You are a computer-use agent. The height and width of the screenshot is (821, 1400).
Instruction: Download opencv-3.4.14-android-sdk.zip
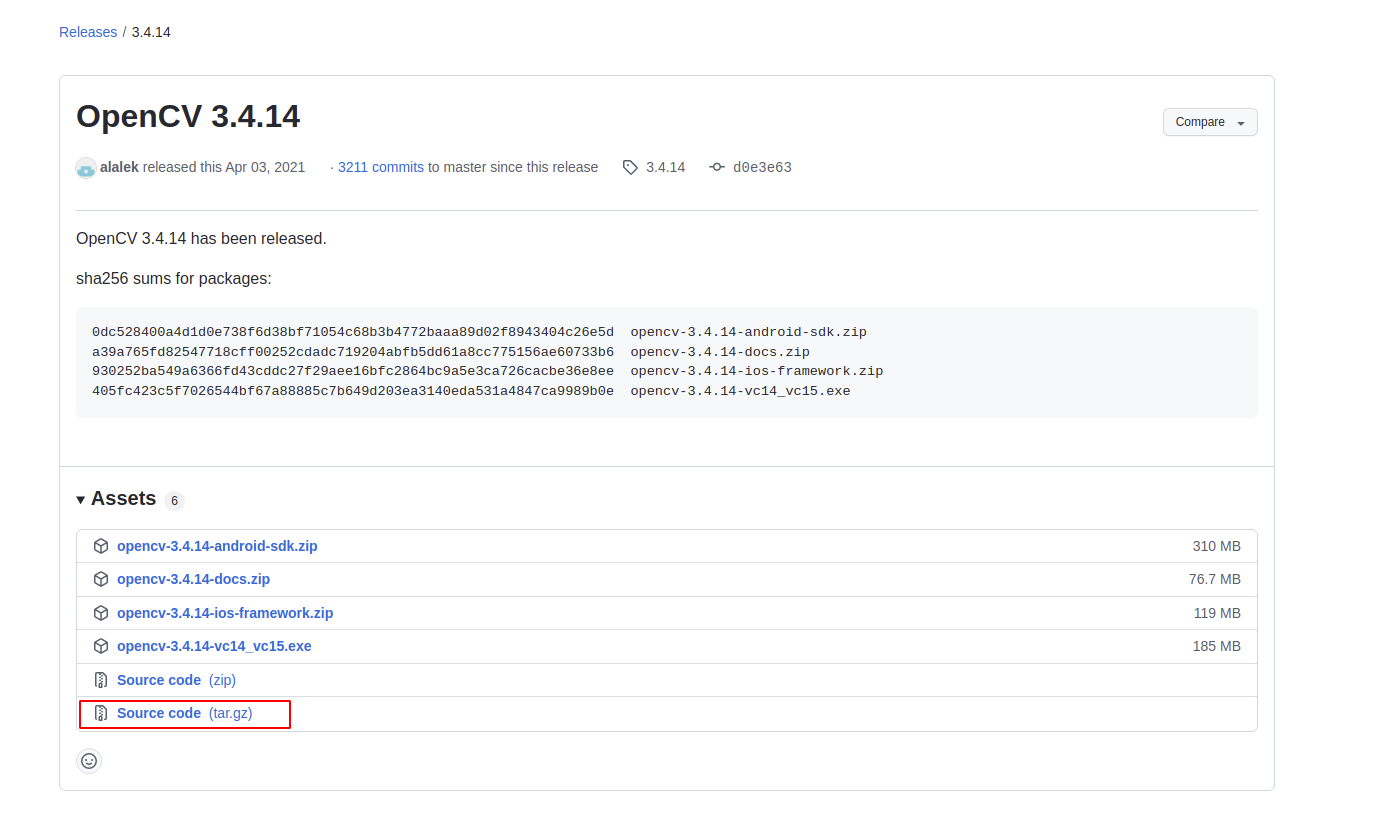point(217,546)
